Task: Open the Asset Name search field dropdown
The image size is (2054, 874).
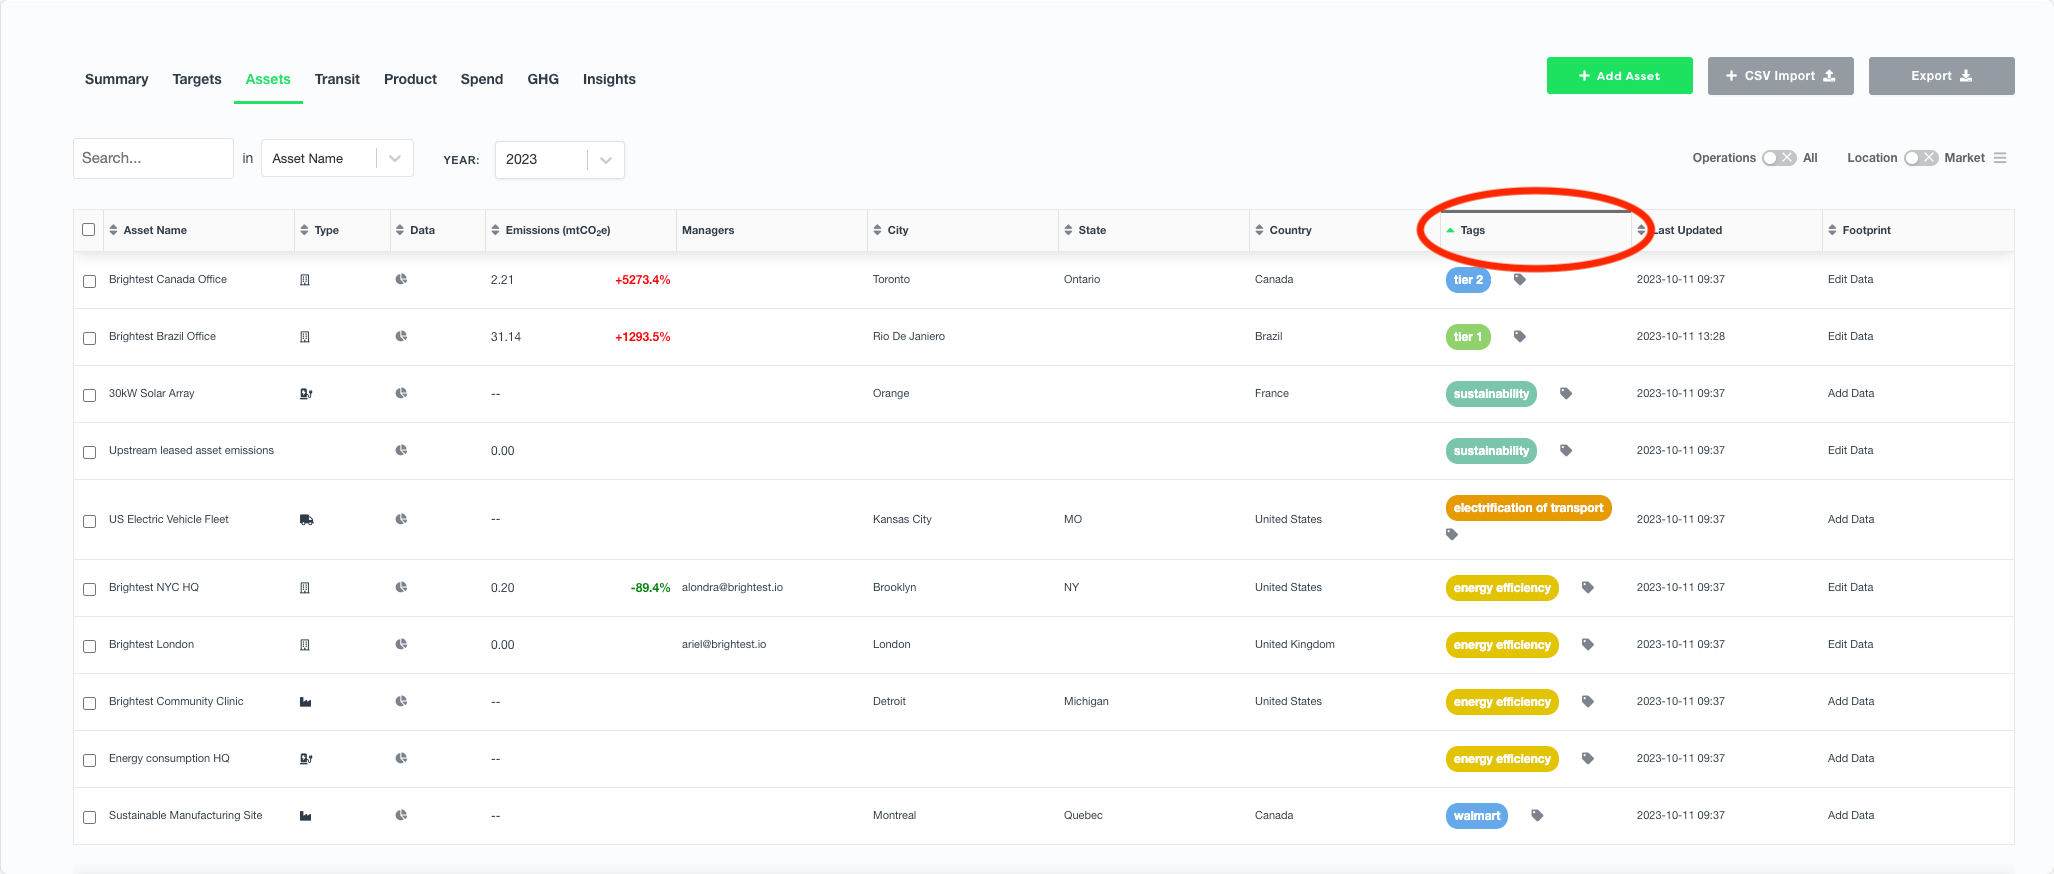Action: tap(337, 159)
